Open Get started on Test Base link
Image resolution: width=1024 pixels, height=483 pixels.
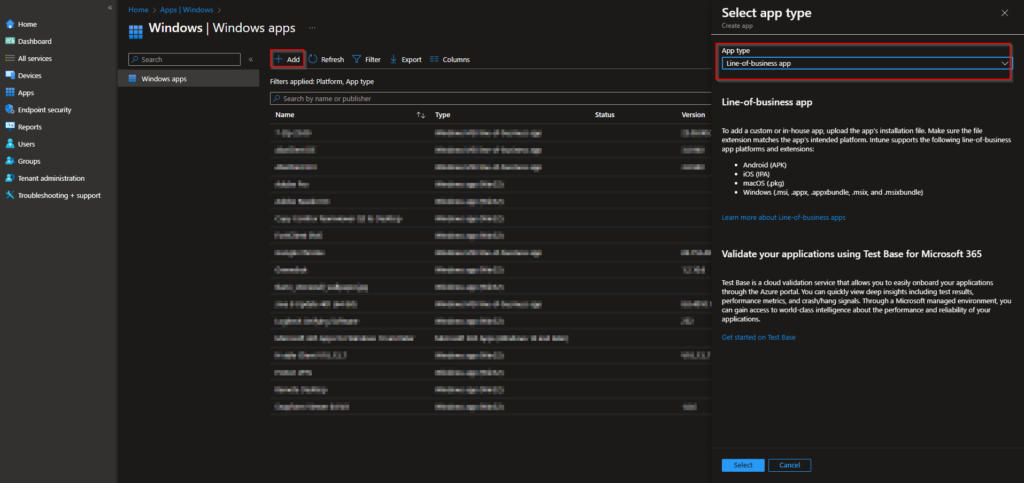click(x=759, y=337)
